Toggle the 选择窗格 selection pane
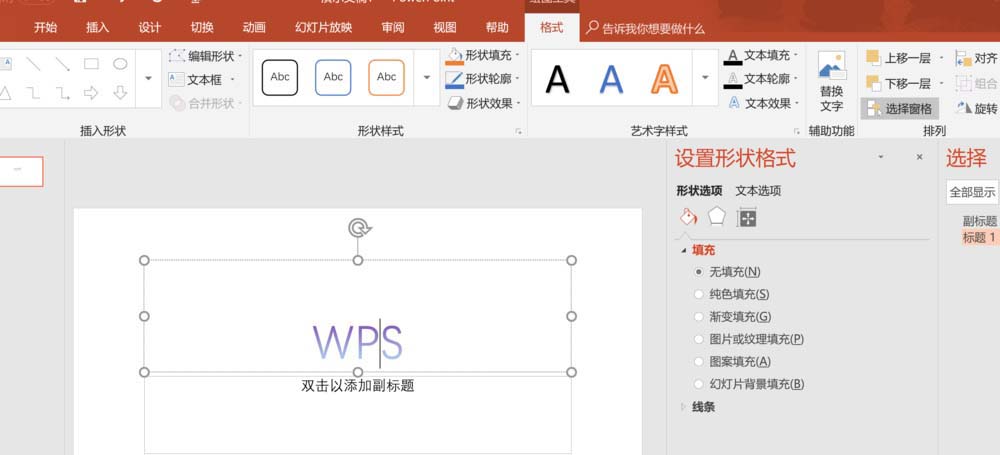This screenshot has height=455, width=1000. tap(899, 108)
